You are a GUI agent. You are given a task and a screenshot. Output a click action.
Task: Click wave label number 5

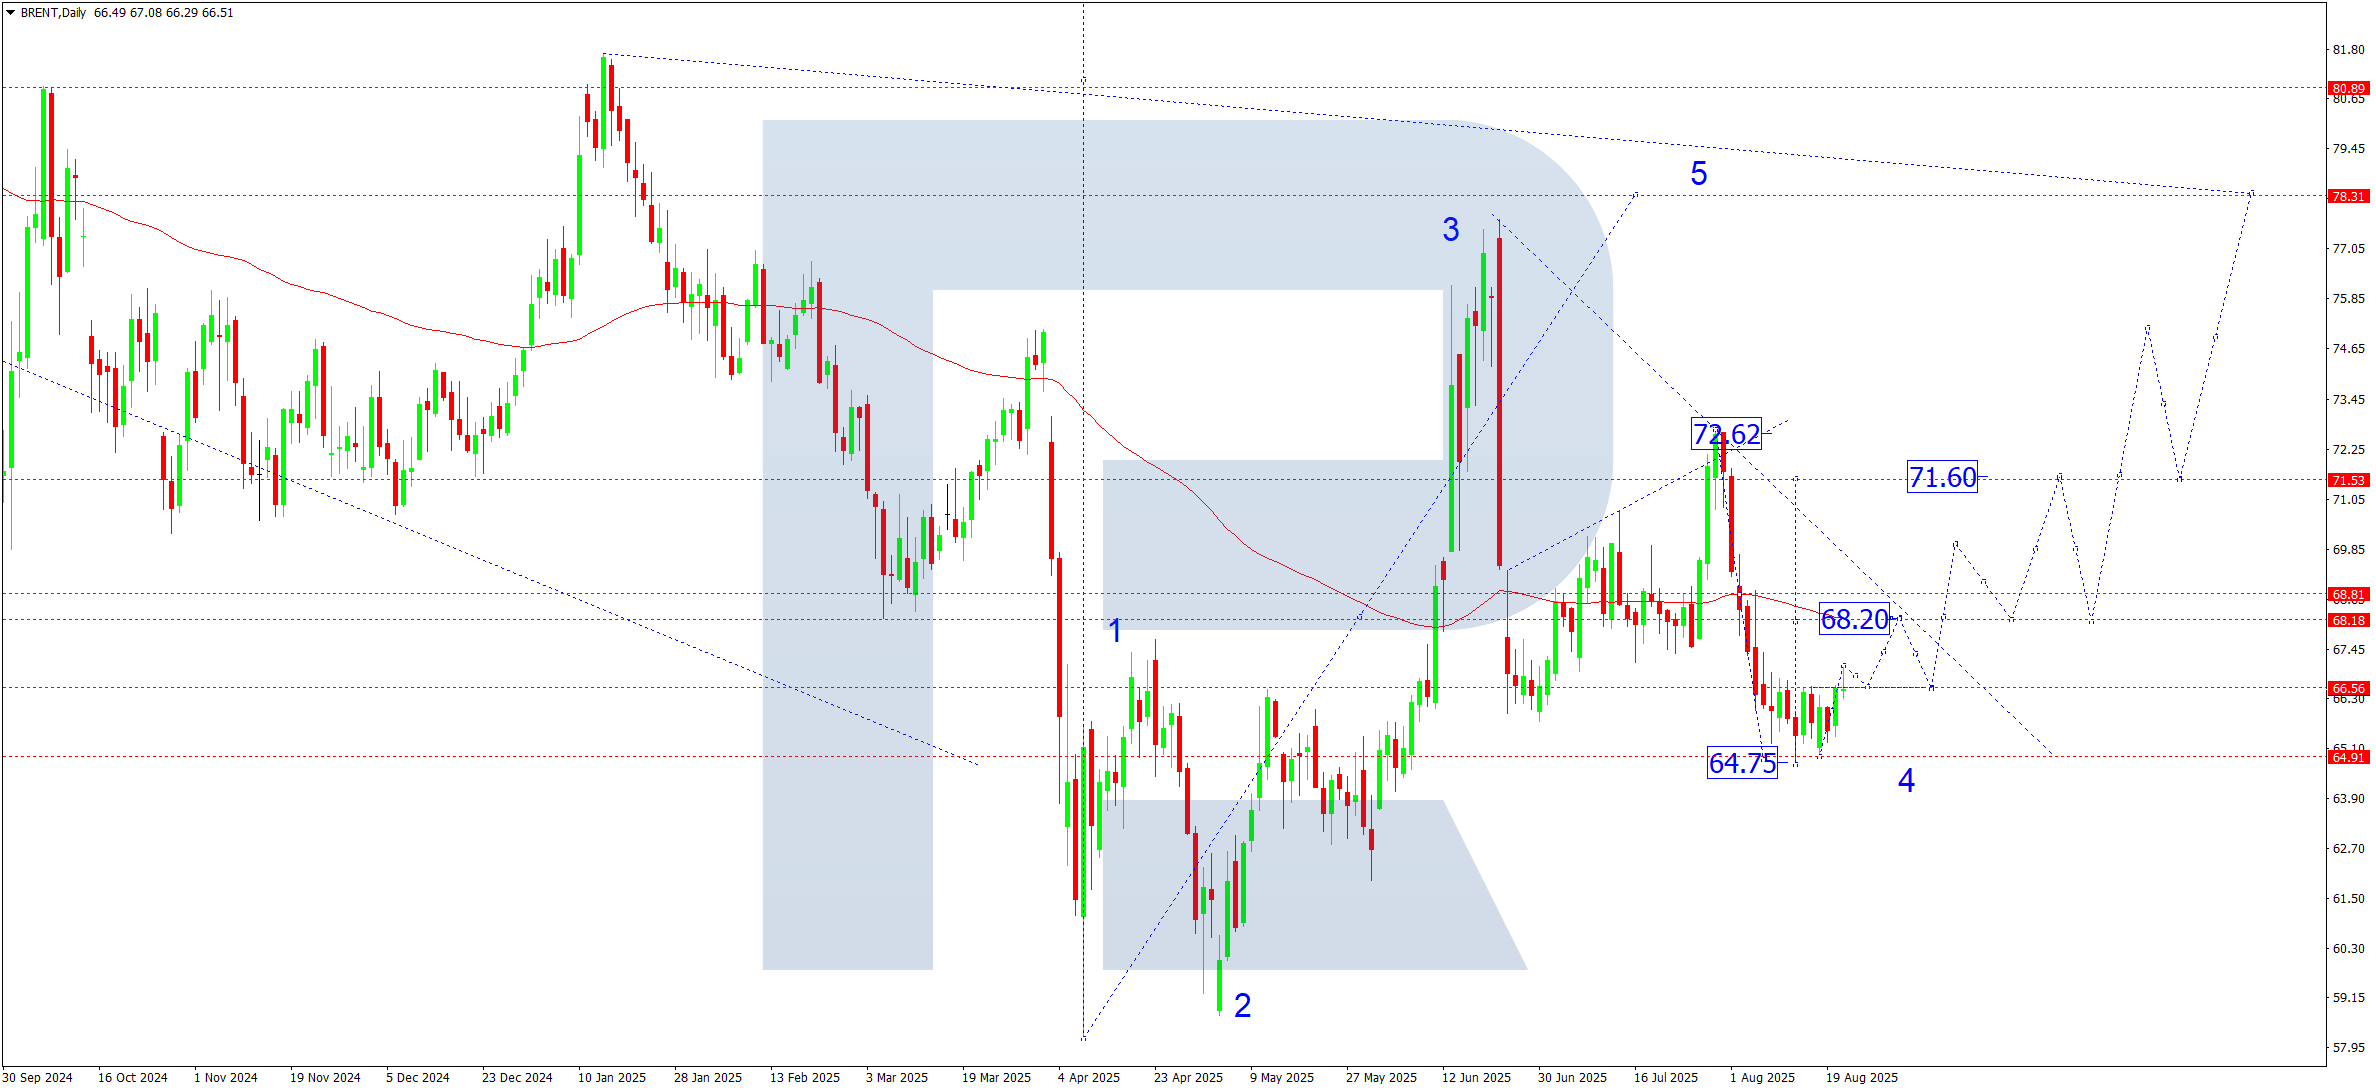click(1698, 174)
